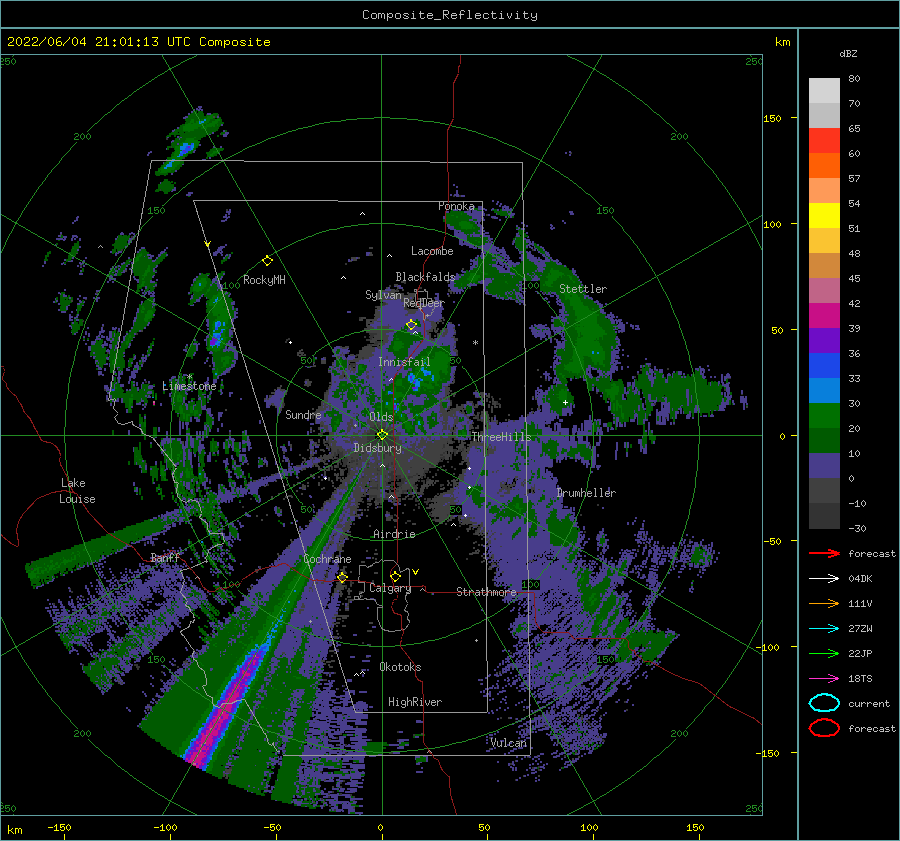Screen dimensions: 900x841
Task: Pick the light gray swatch at top of scale
Action: 824,91
